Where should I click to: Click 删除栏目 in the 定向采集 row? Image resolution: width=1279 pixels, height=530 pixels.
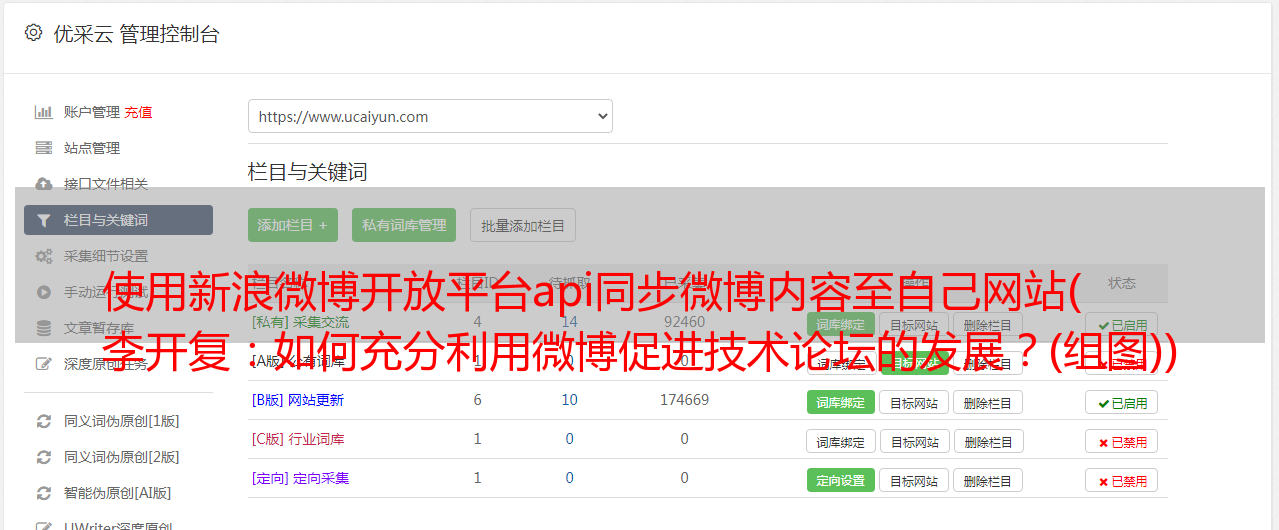tap(988, 480)
